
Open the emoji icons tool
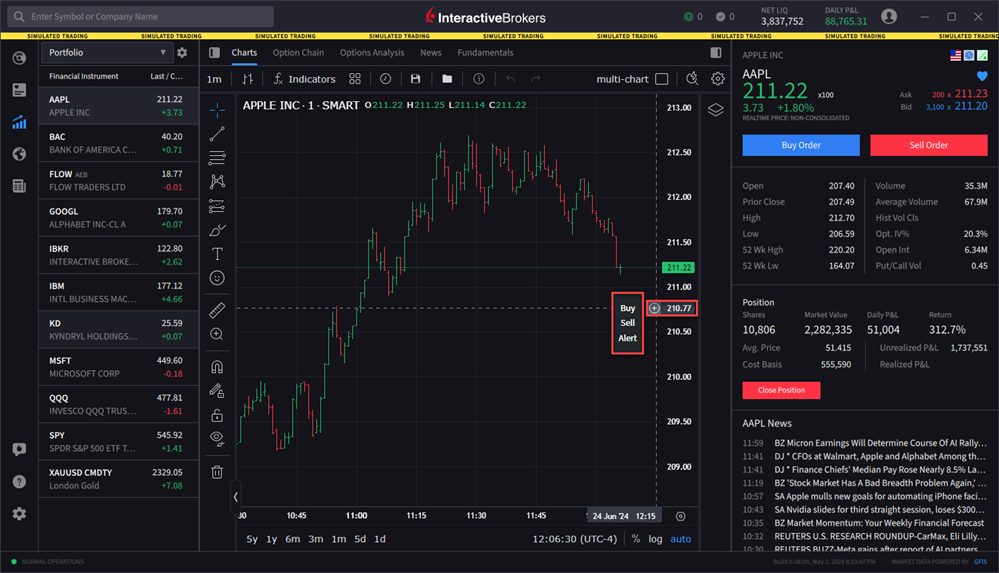point(217,278)
